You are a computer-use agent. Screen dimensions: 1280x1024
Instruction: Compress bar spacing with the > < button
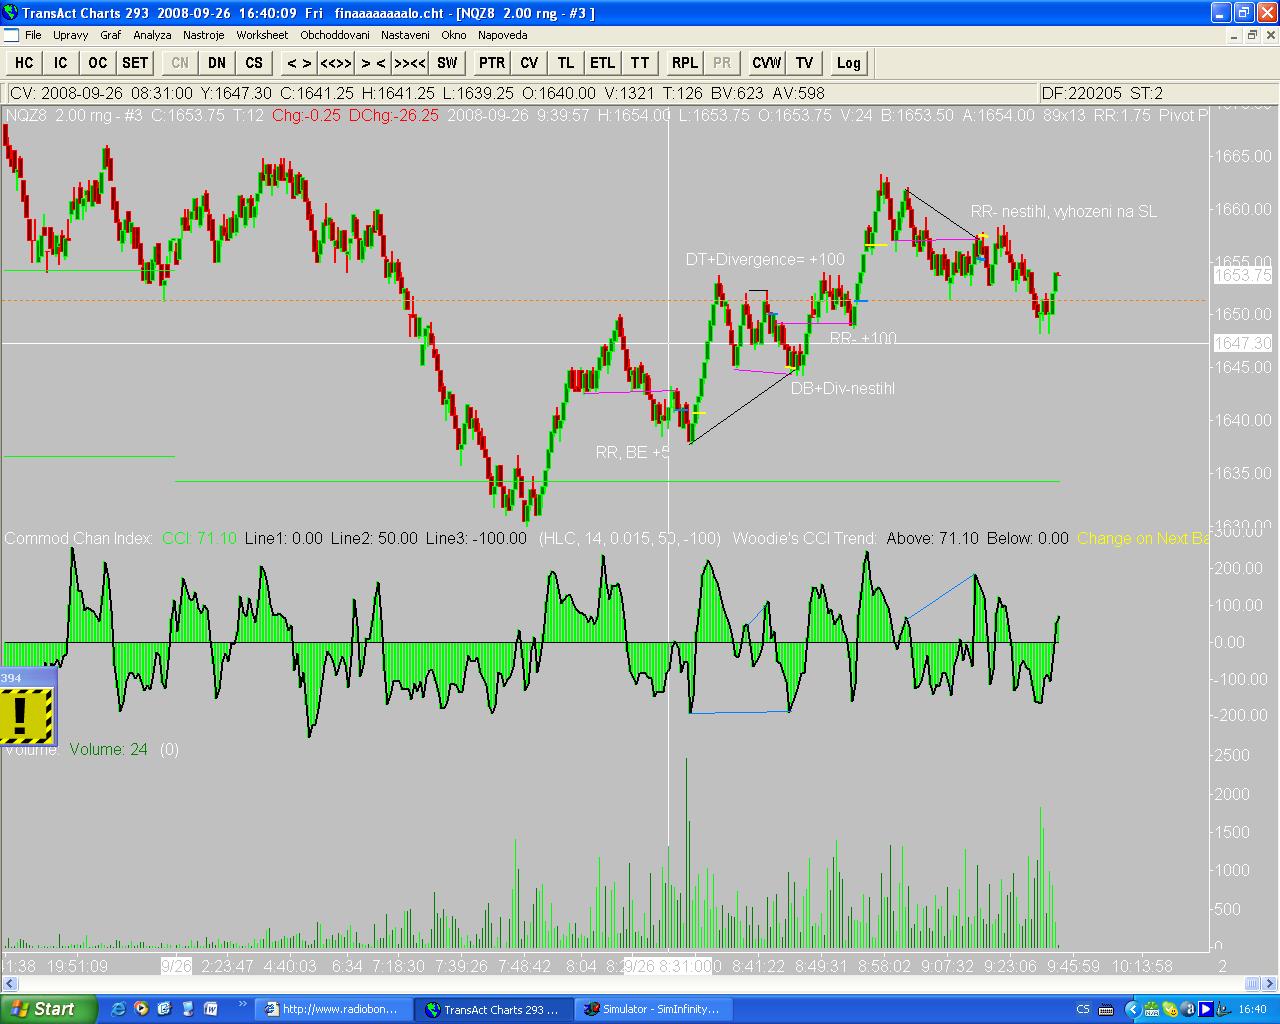tap(373, 63)
